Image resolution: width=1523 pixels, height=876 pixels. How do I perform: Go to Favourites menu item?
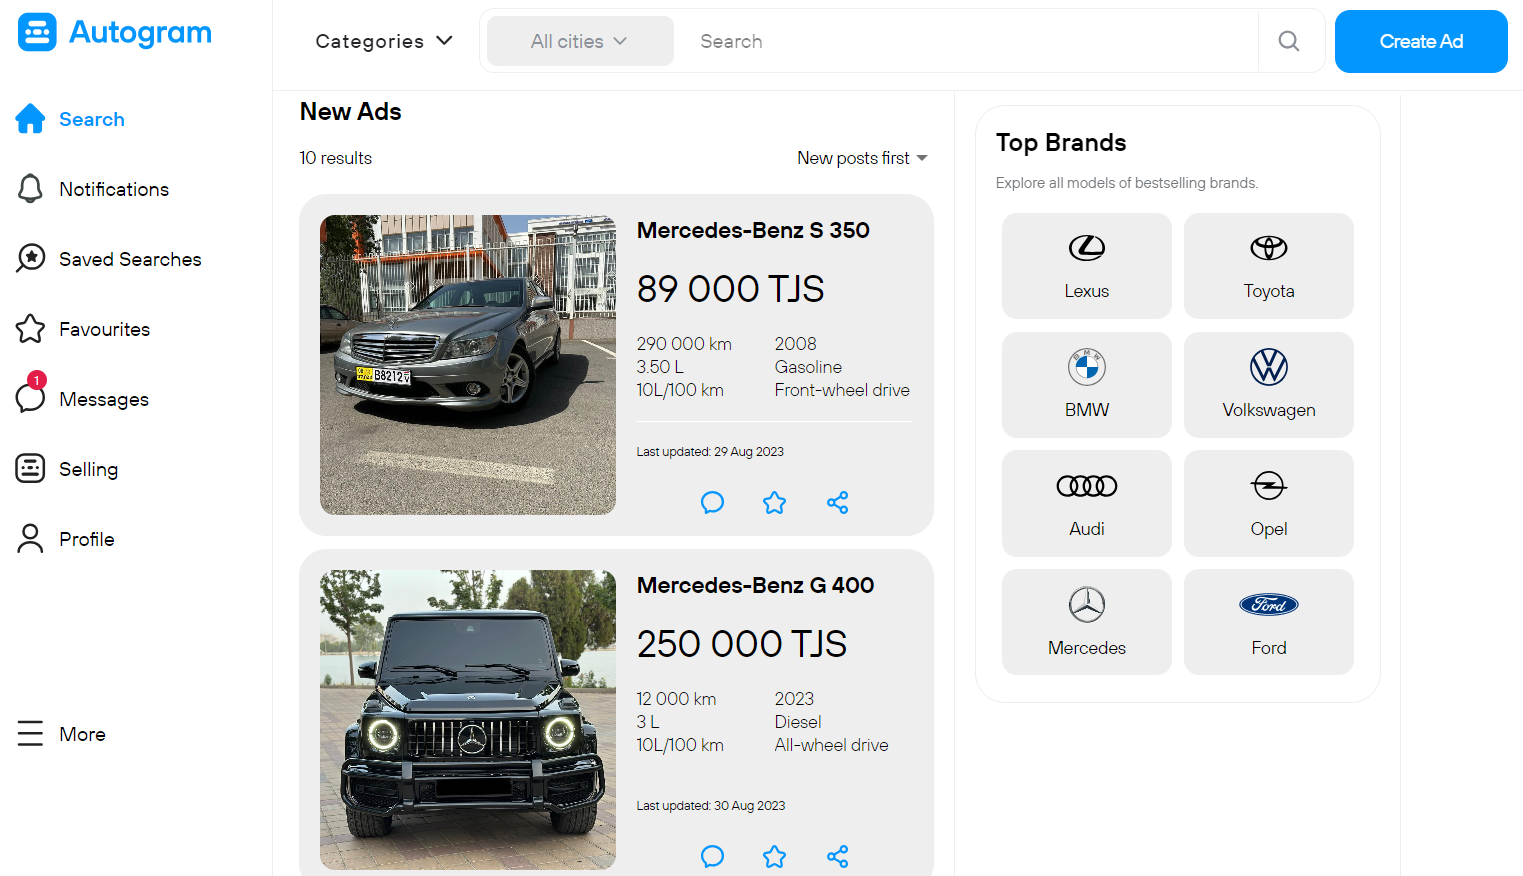104,329
